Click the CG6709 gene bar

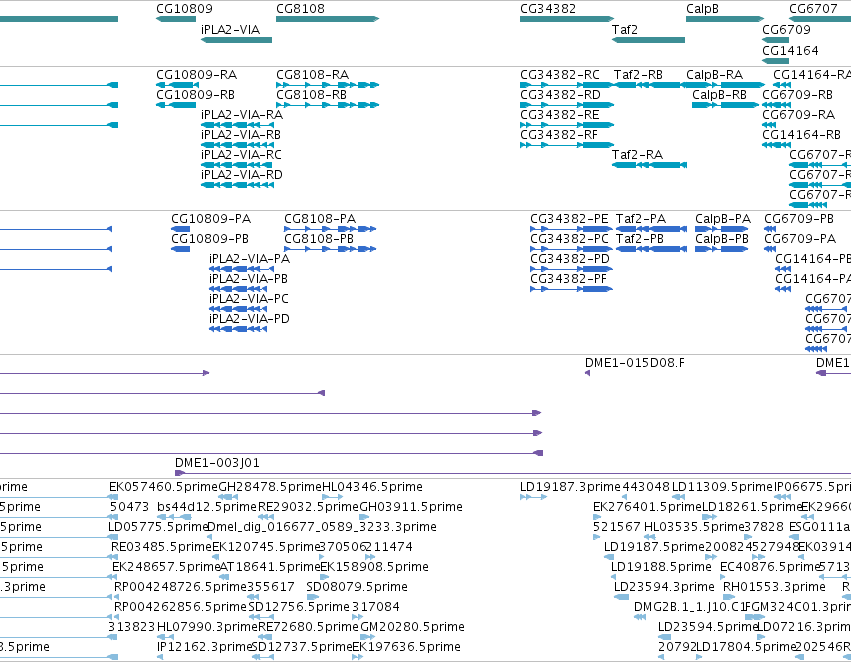(776, 40)
